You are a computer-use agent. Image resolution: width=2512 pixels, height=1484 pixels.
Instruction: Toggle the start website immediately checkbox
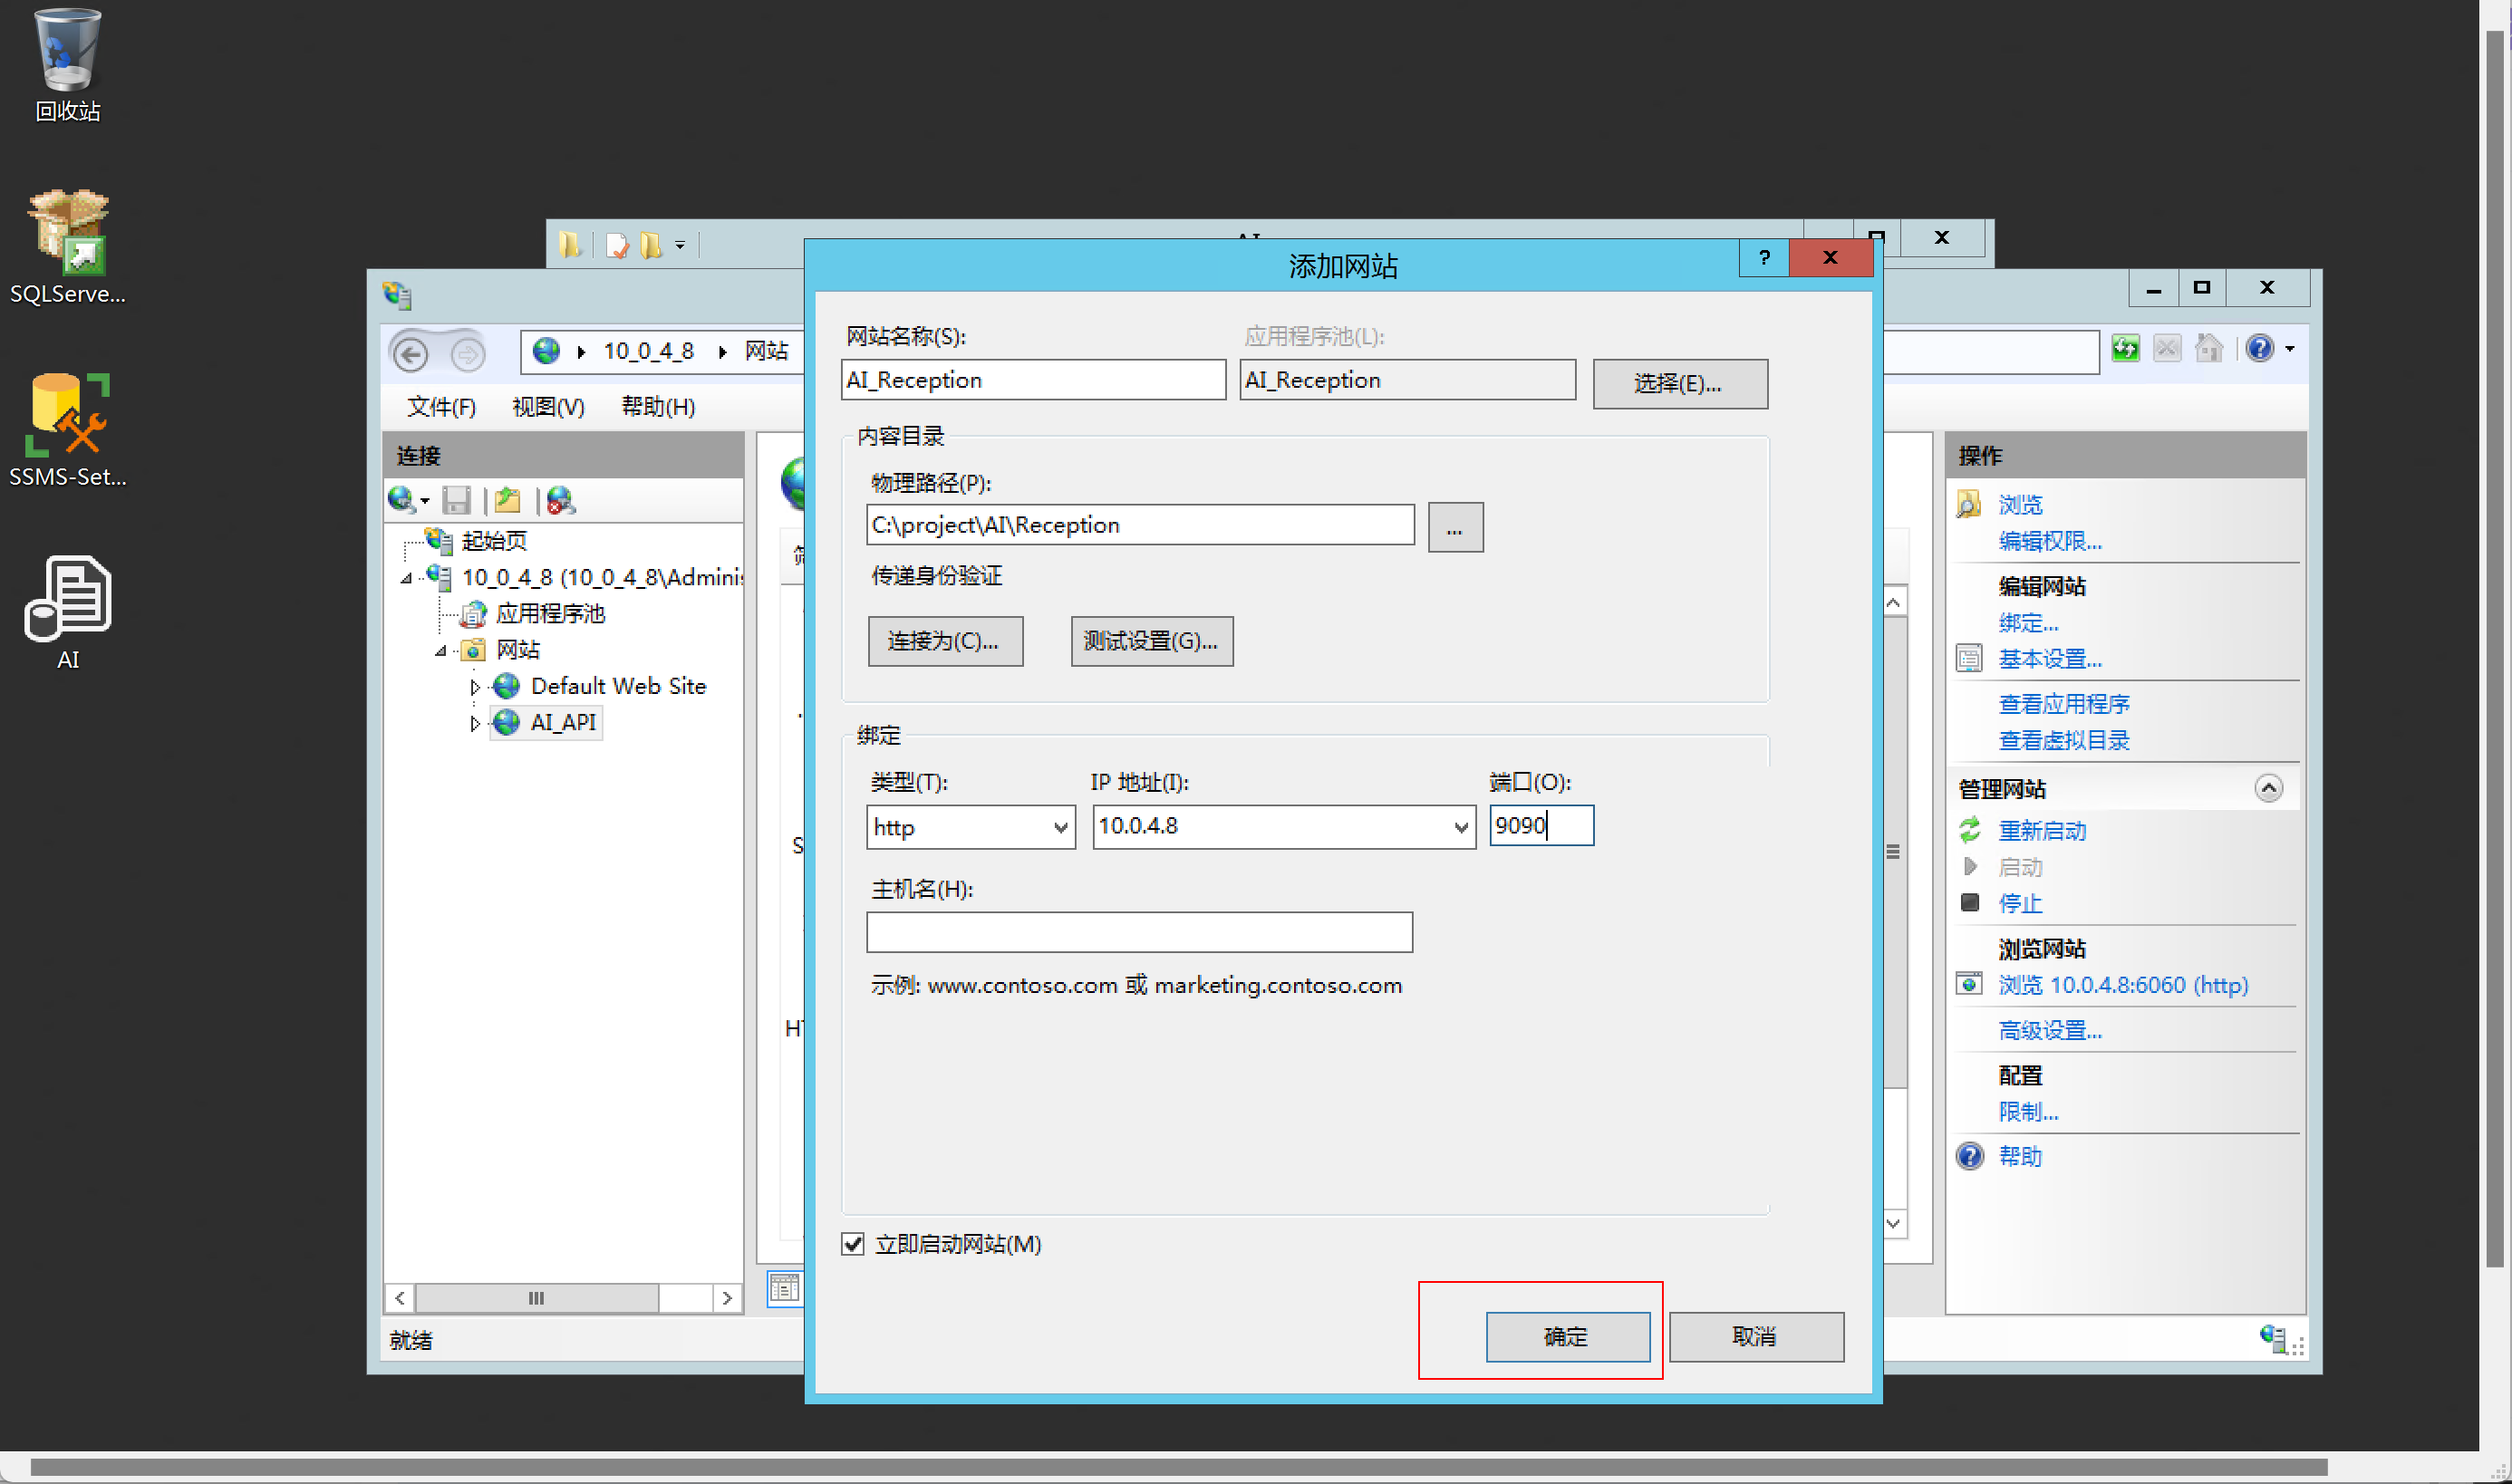(x=852, y=1243)
